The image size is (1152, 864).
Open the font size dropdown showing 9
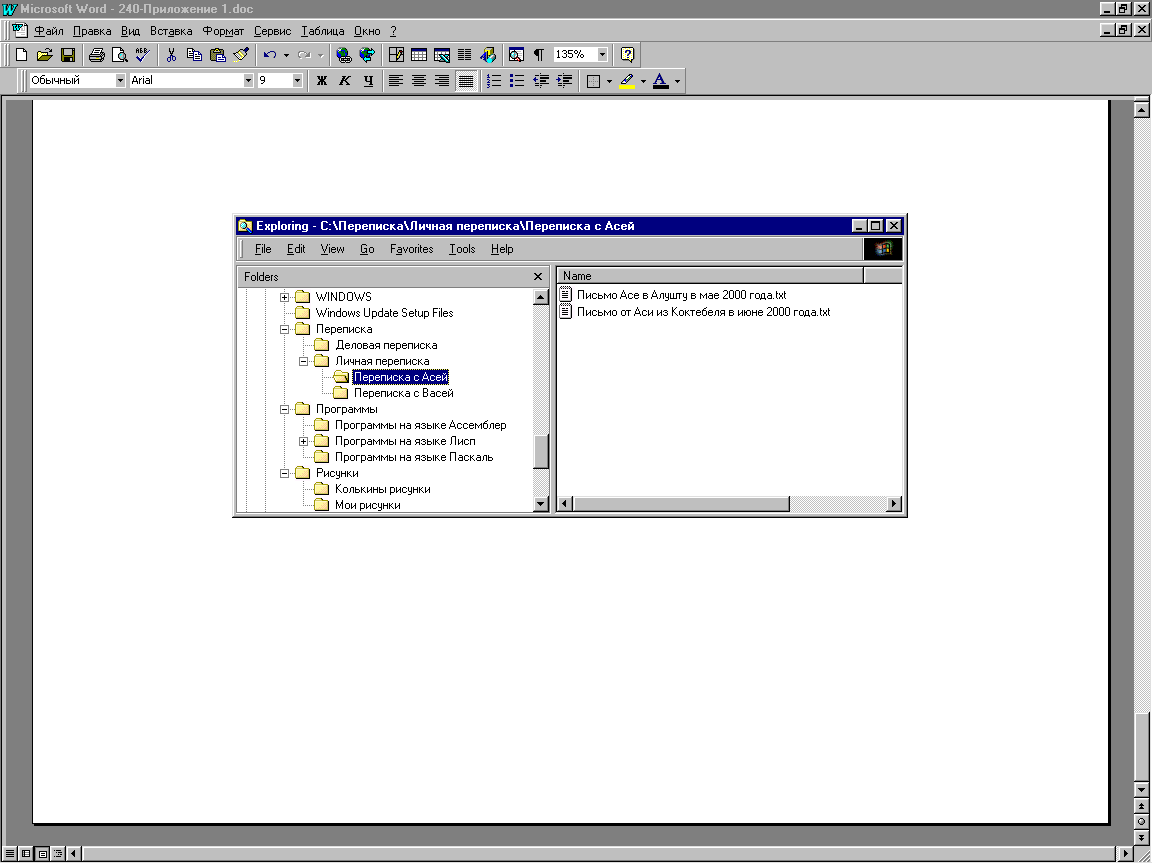298,81
